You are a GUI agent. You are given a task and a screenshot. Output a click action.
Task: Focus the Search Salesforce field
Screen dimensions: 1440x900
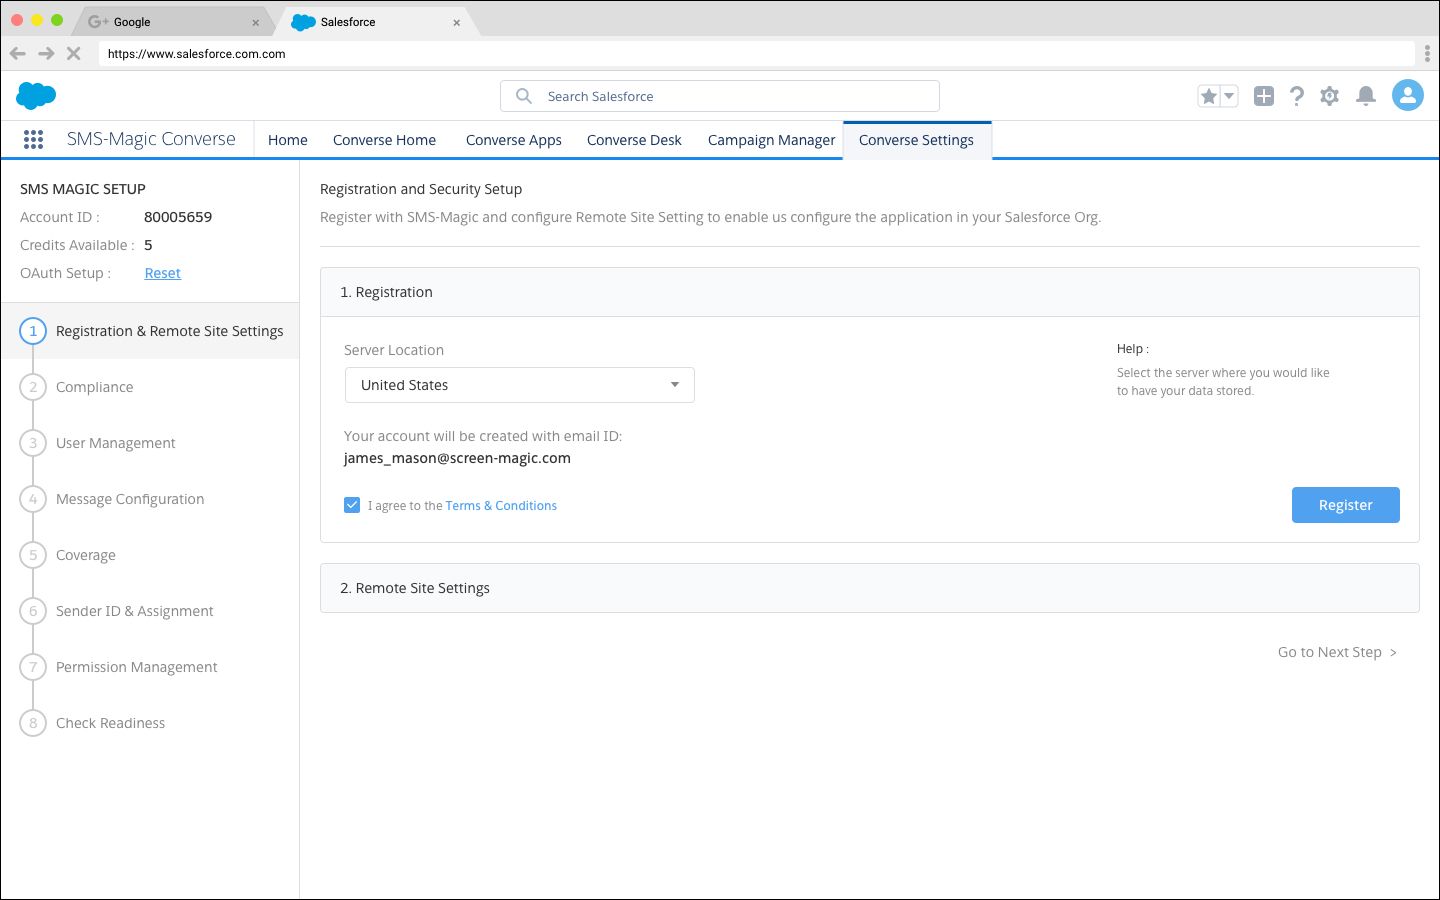coord(720,96)
